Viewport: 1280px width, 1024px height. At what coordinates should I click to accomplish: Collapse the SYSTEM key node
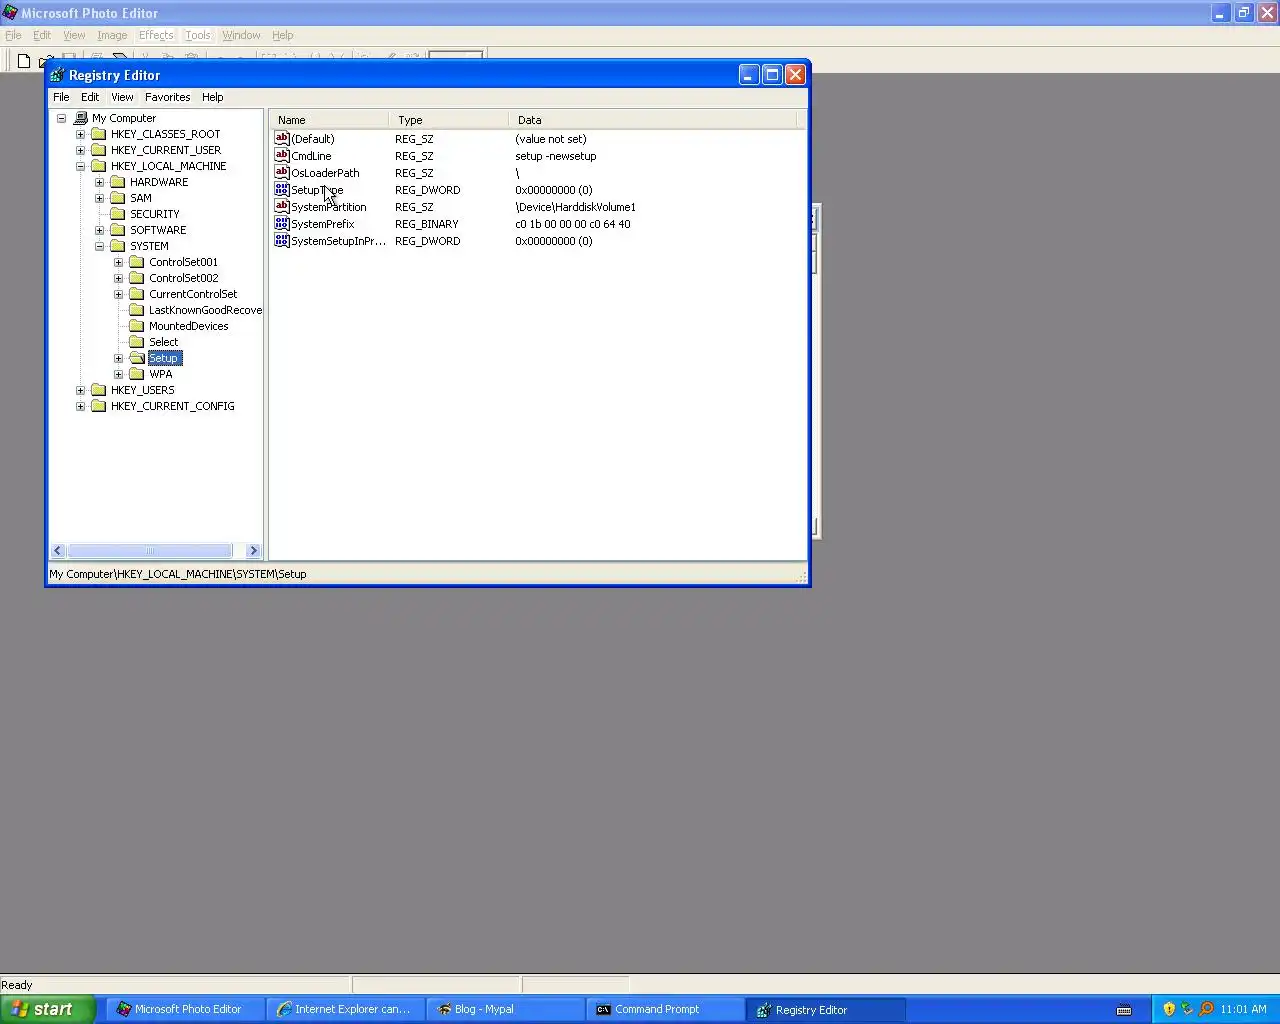(100, 246)
